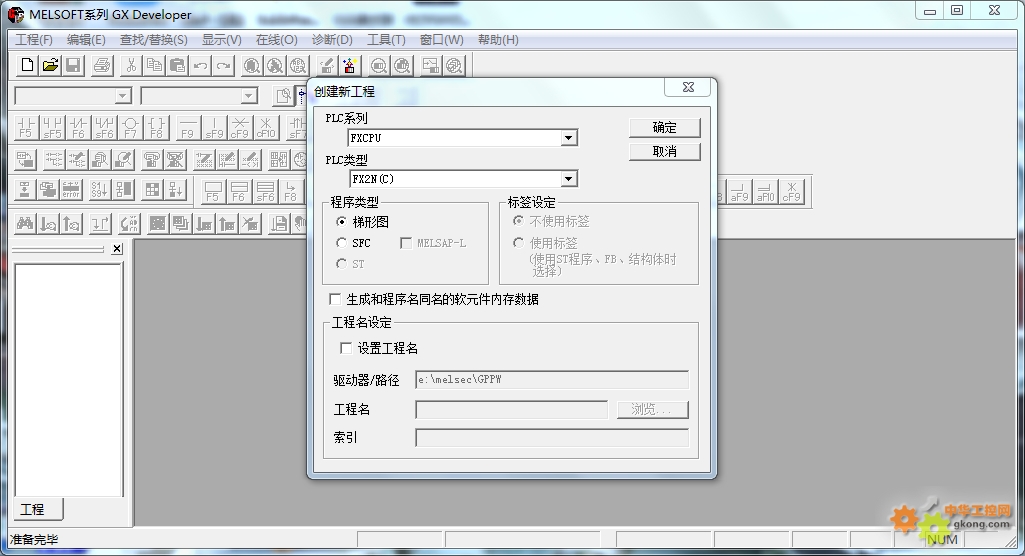This screenshot has height=556, width=1025.
Task: Click the sF5 parallel open contact icon
Action: (52, 128)
